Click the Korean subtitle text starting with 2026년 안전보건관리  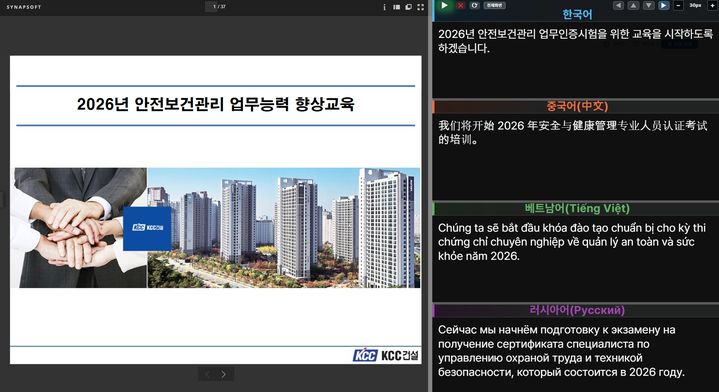click(575, 41)
